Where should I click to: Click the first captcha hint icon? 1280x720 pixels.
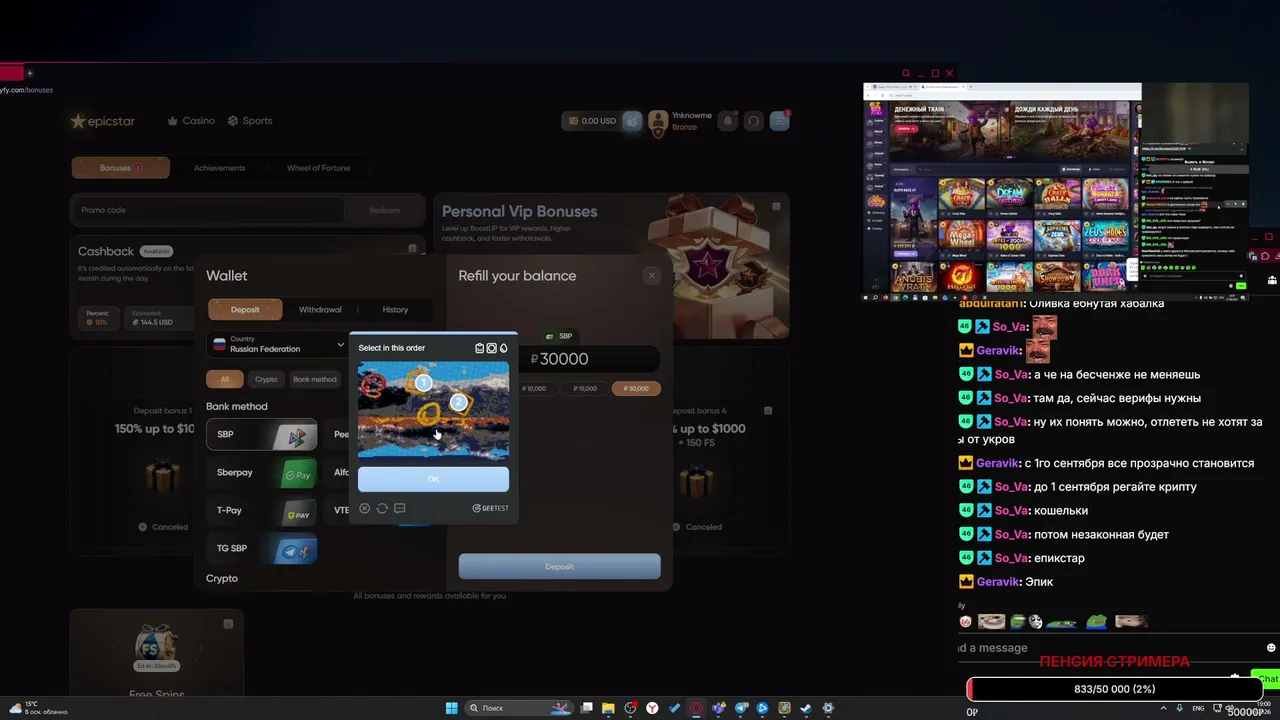479,348
